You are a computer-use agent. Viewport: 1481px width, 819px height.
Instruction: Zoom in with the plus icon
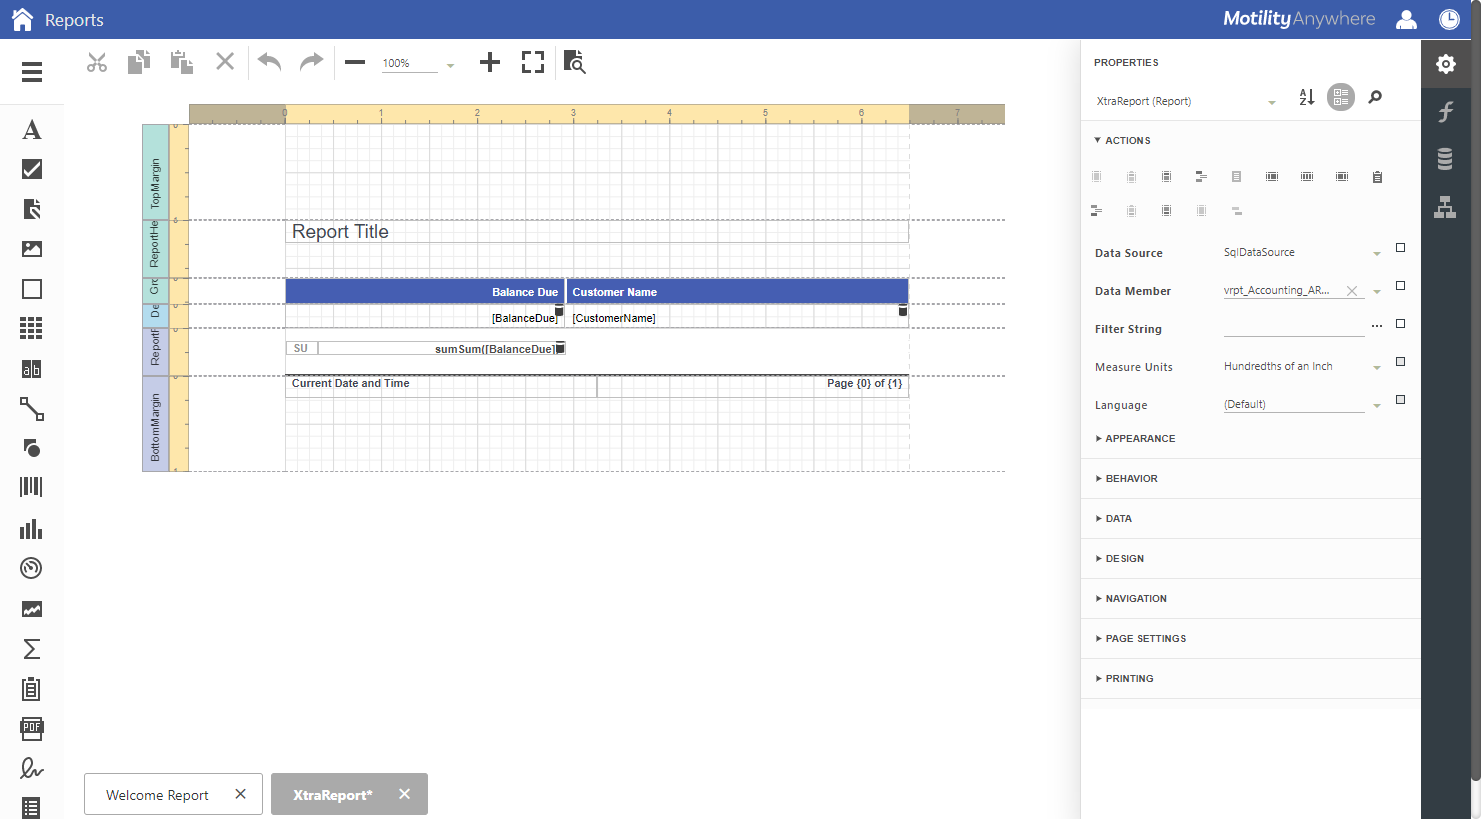point(490,62)
